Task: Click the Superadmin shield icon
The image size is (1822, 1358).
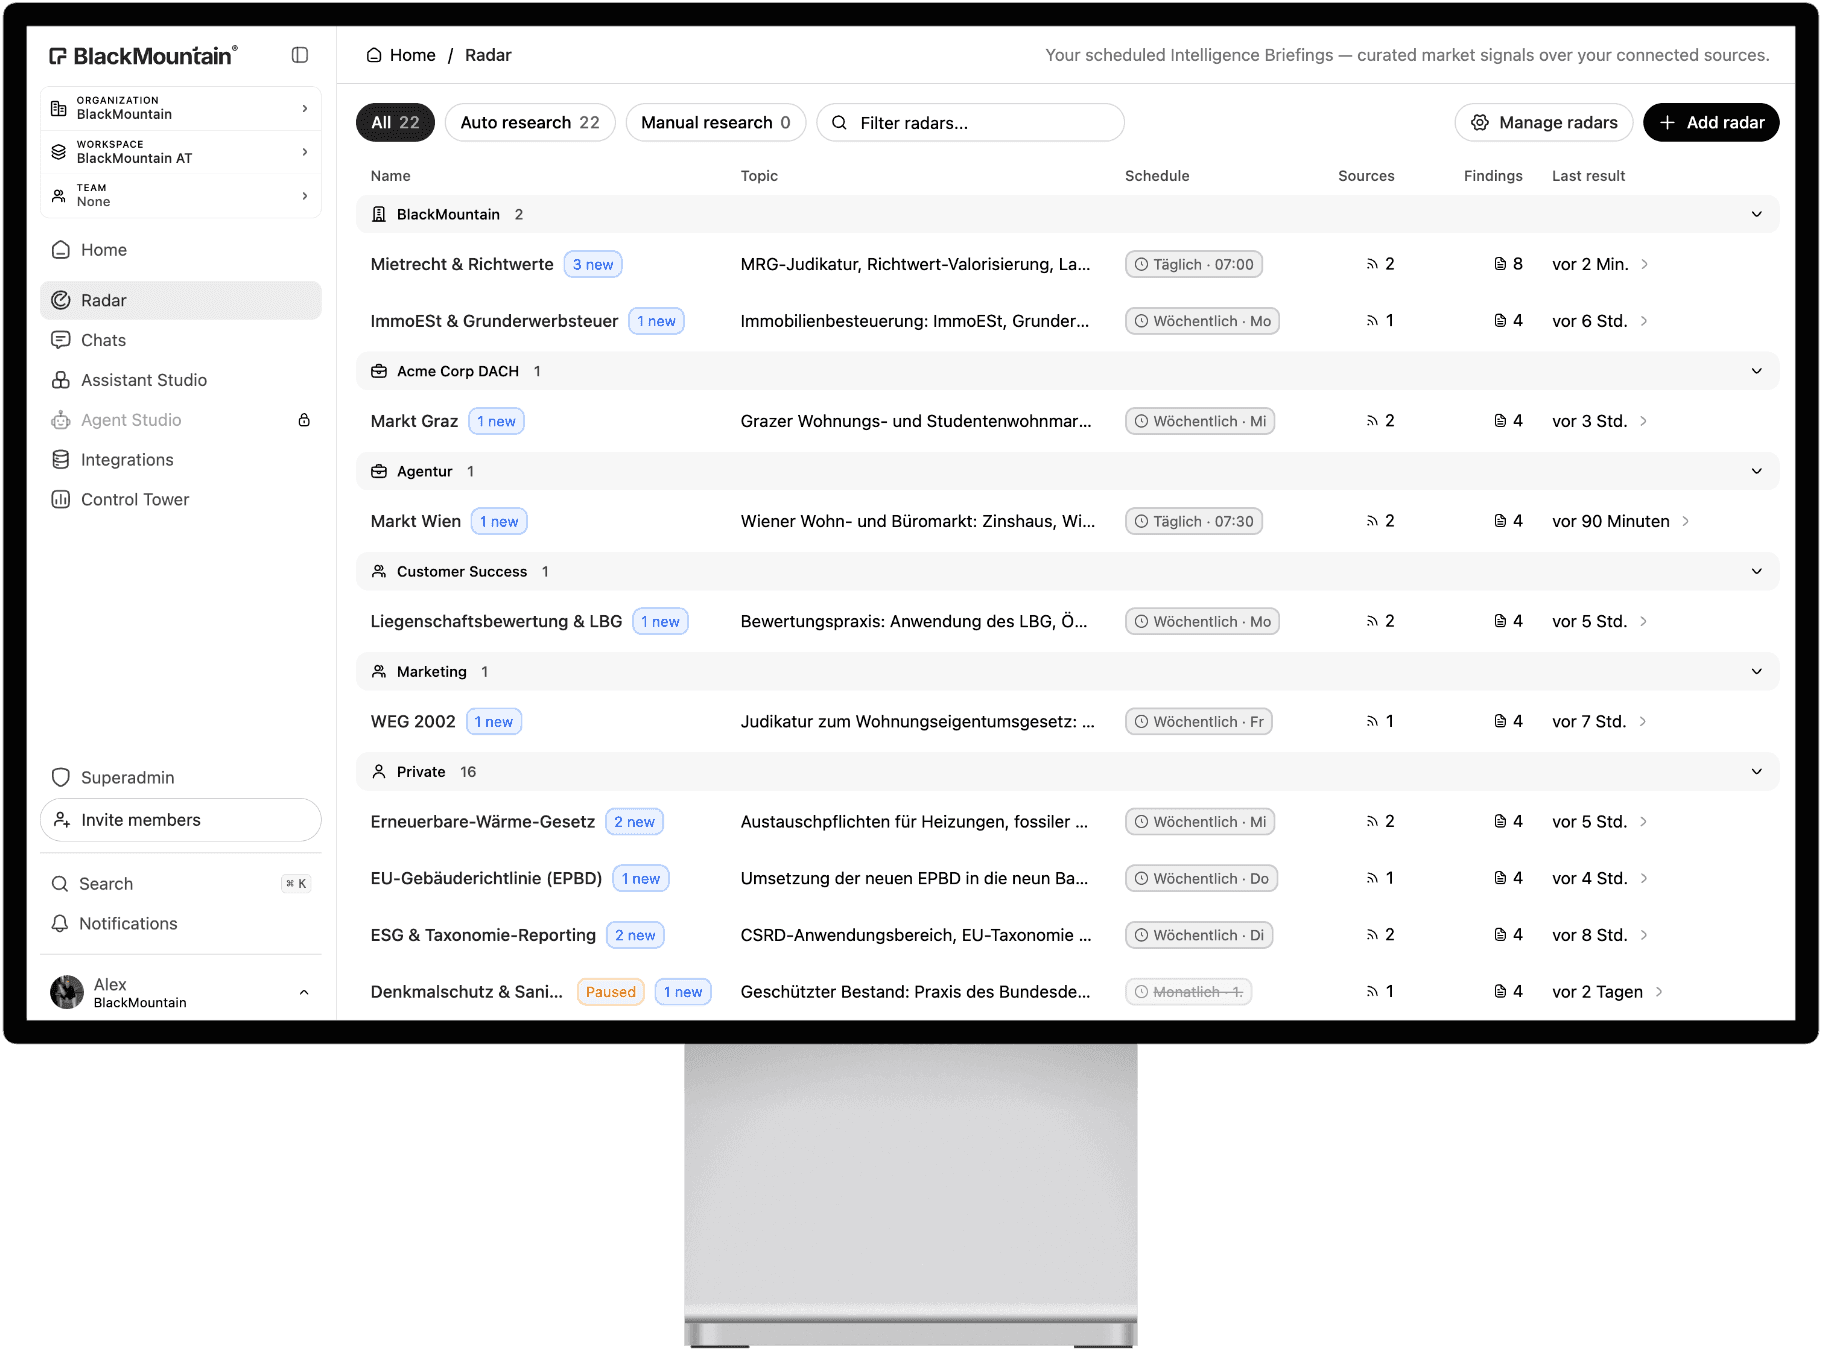Action: pos(61,777)
